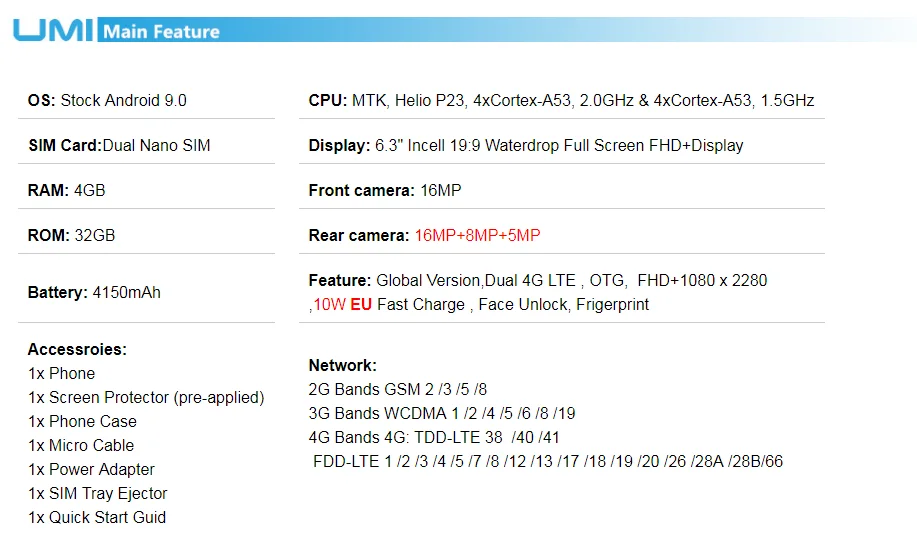917x539 pixels.
Task: Click the 1x SIM Tray Ejector item
Action: pyautogui.click(x=98, y=493)
